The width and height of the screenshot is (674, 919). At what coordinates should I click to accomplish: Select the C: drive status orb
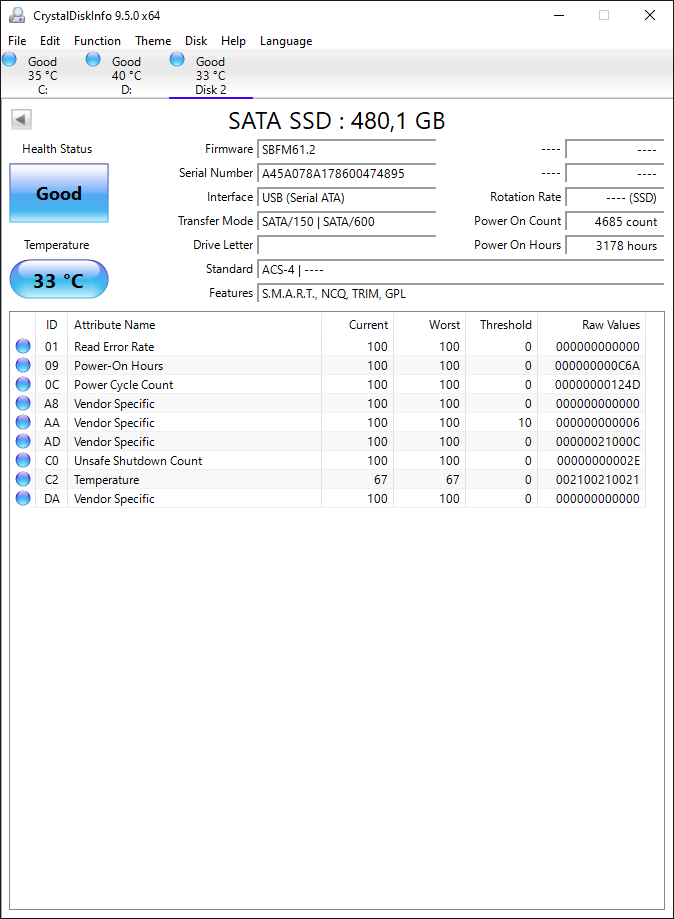[x=9, y=59]
